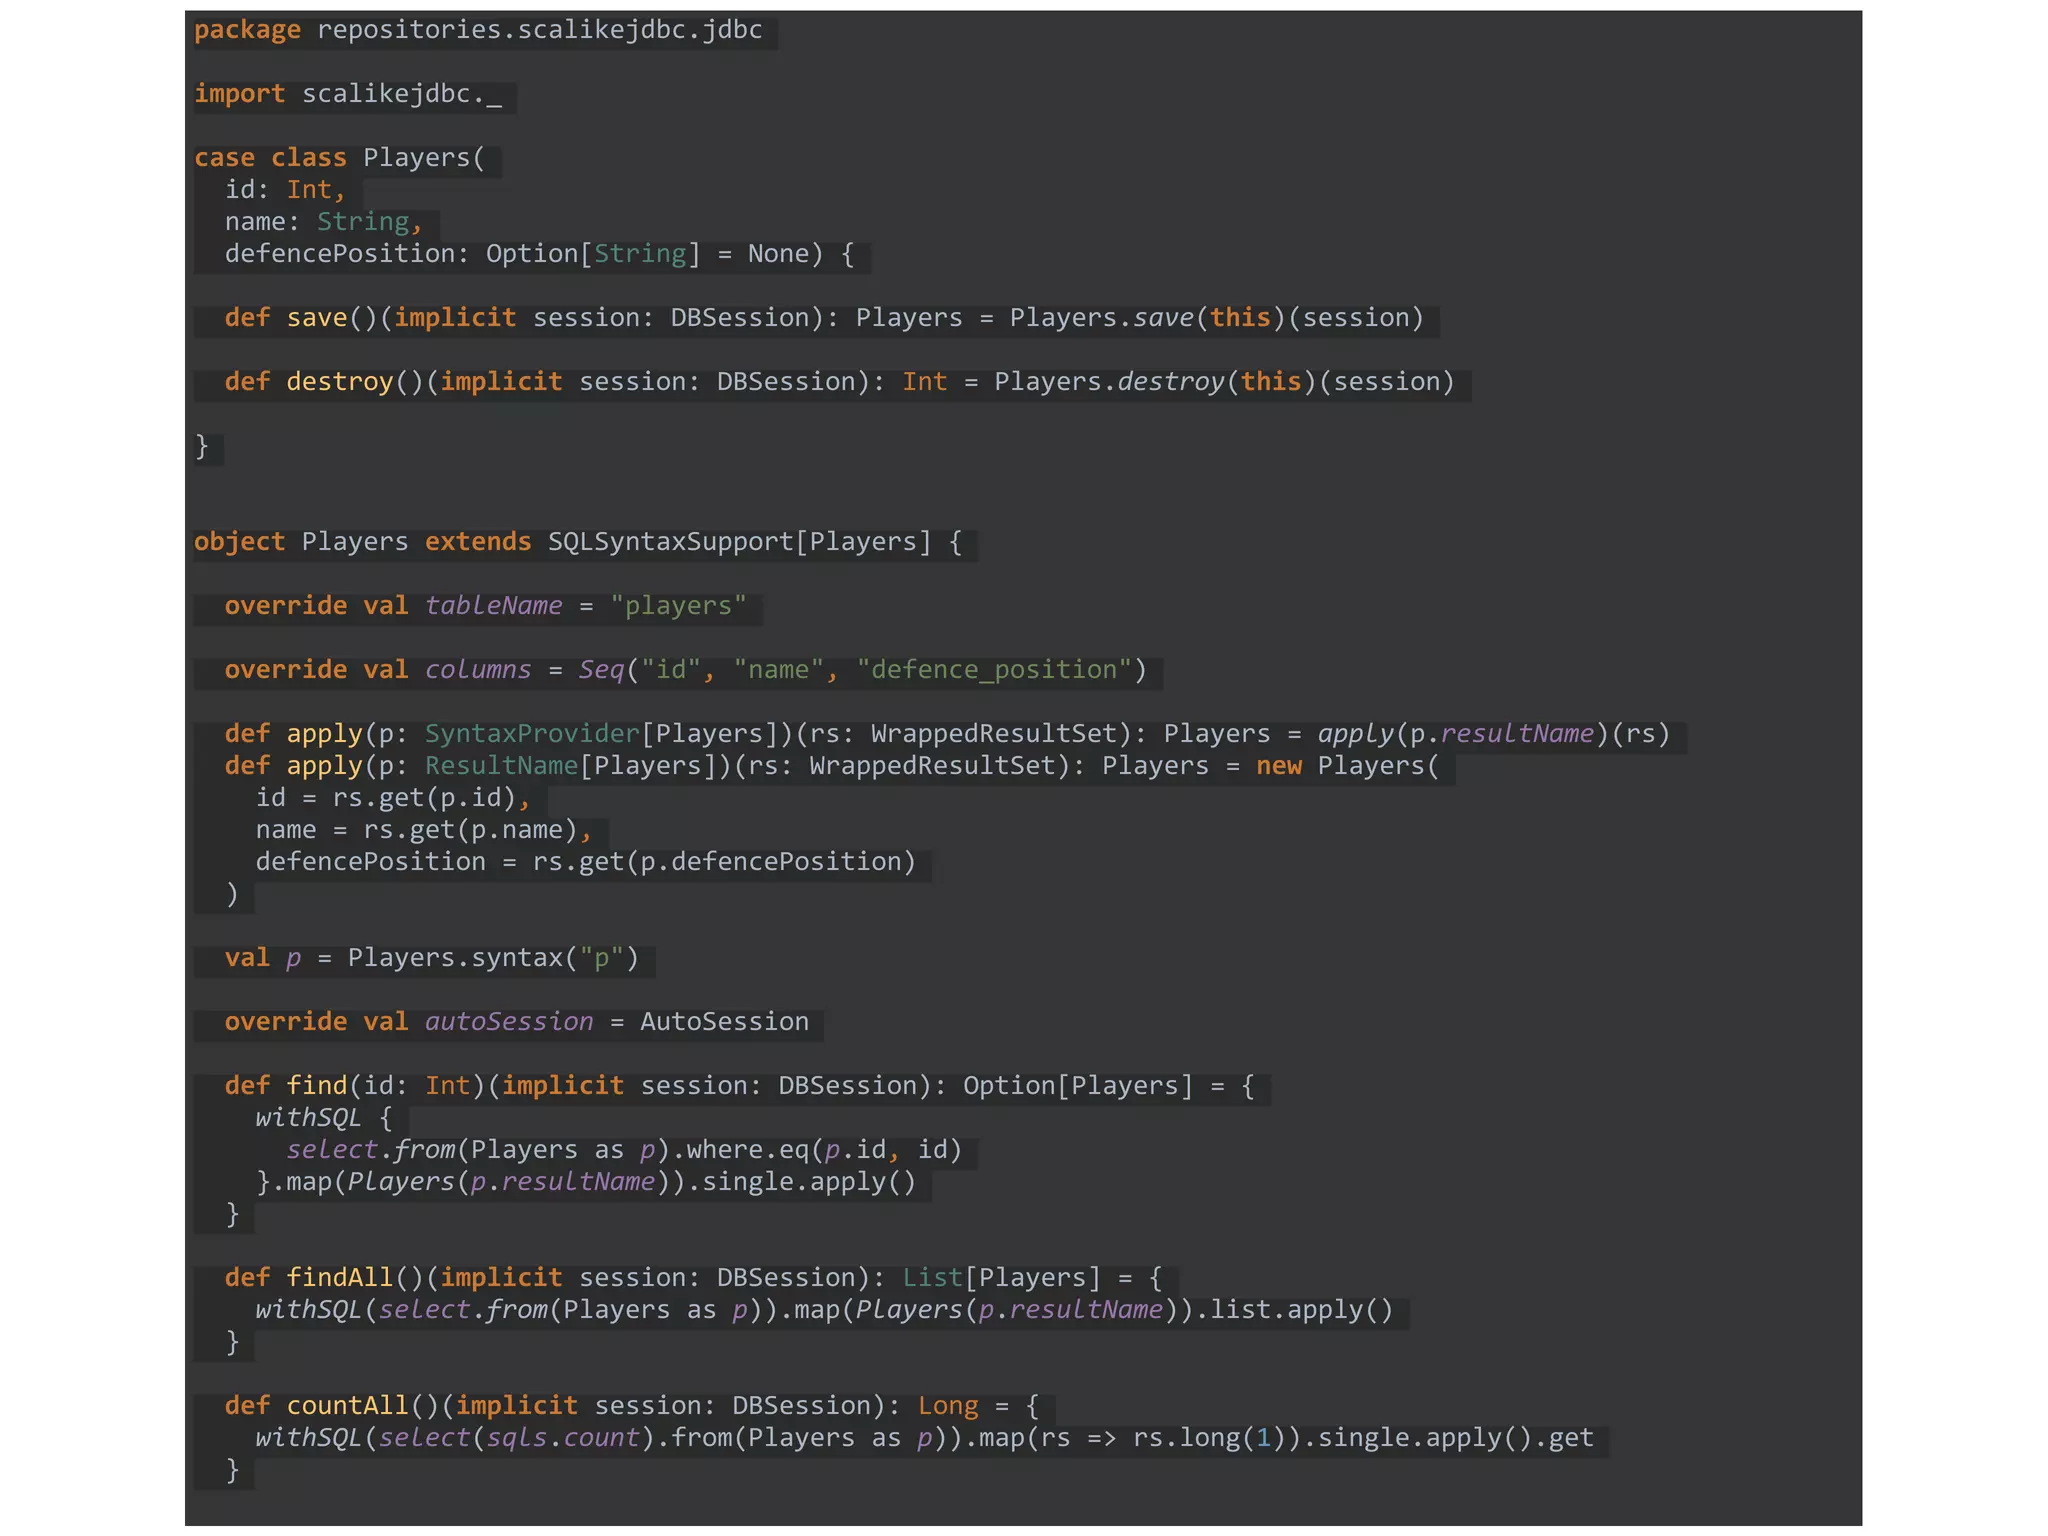Click the 'countAll' method name
2048x1536 pixels.
point(348,1406)
